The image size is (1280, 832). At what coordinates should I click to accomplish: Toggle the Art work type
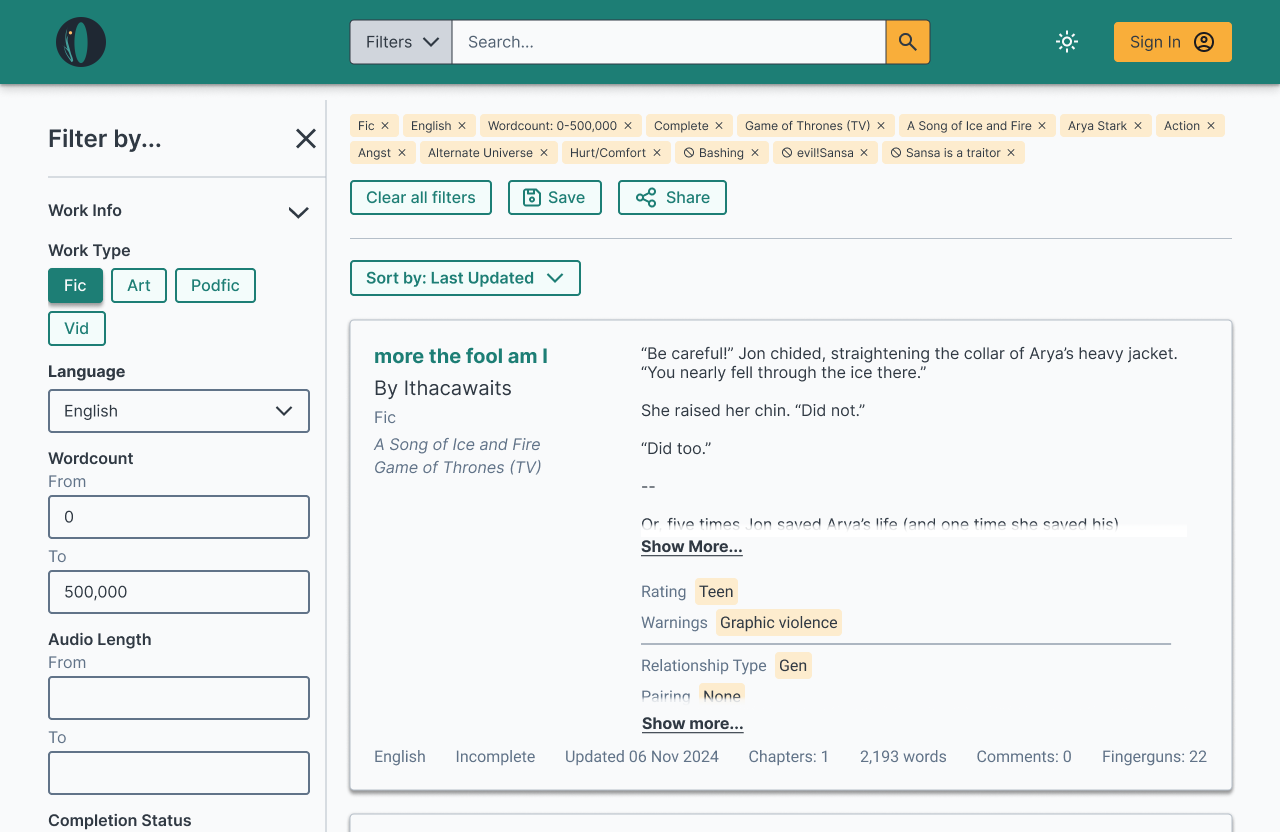pyautogui.click(x=139, y=285)
